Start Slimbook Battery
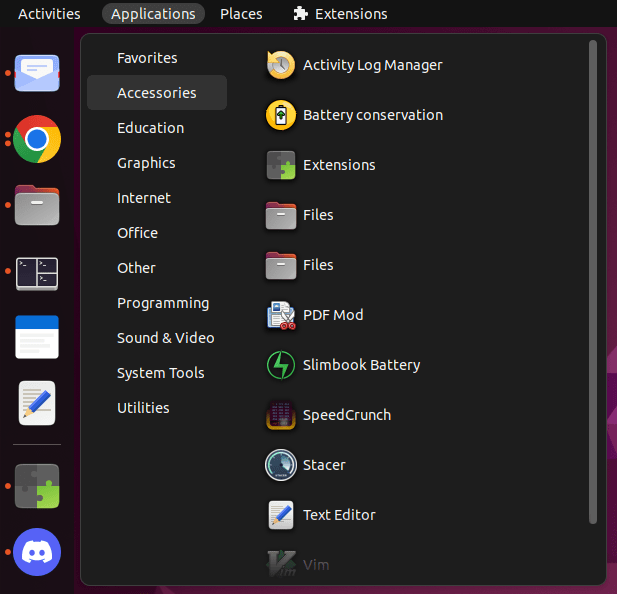 click(343, 365)
